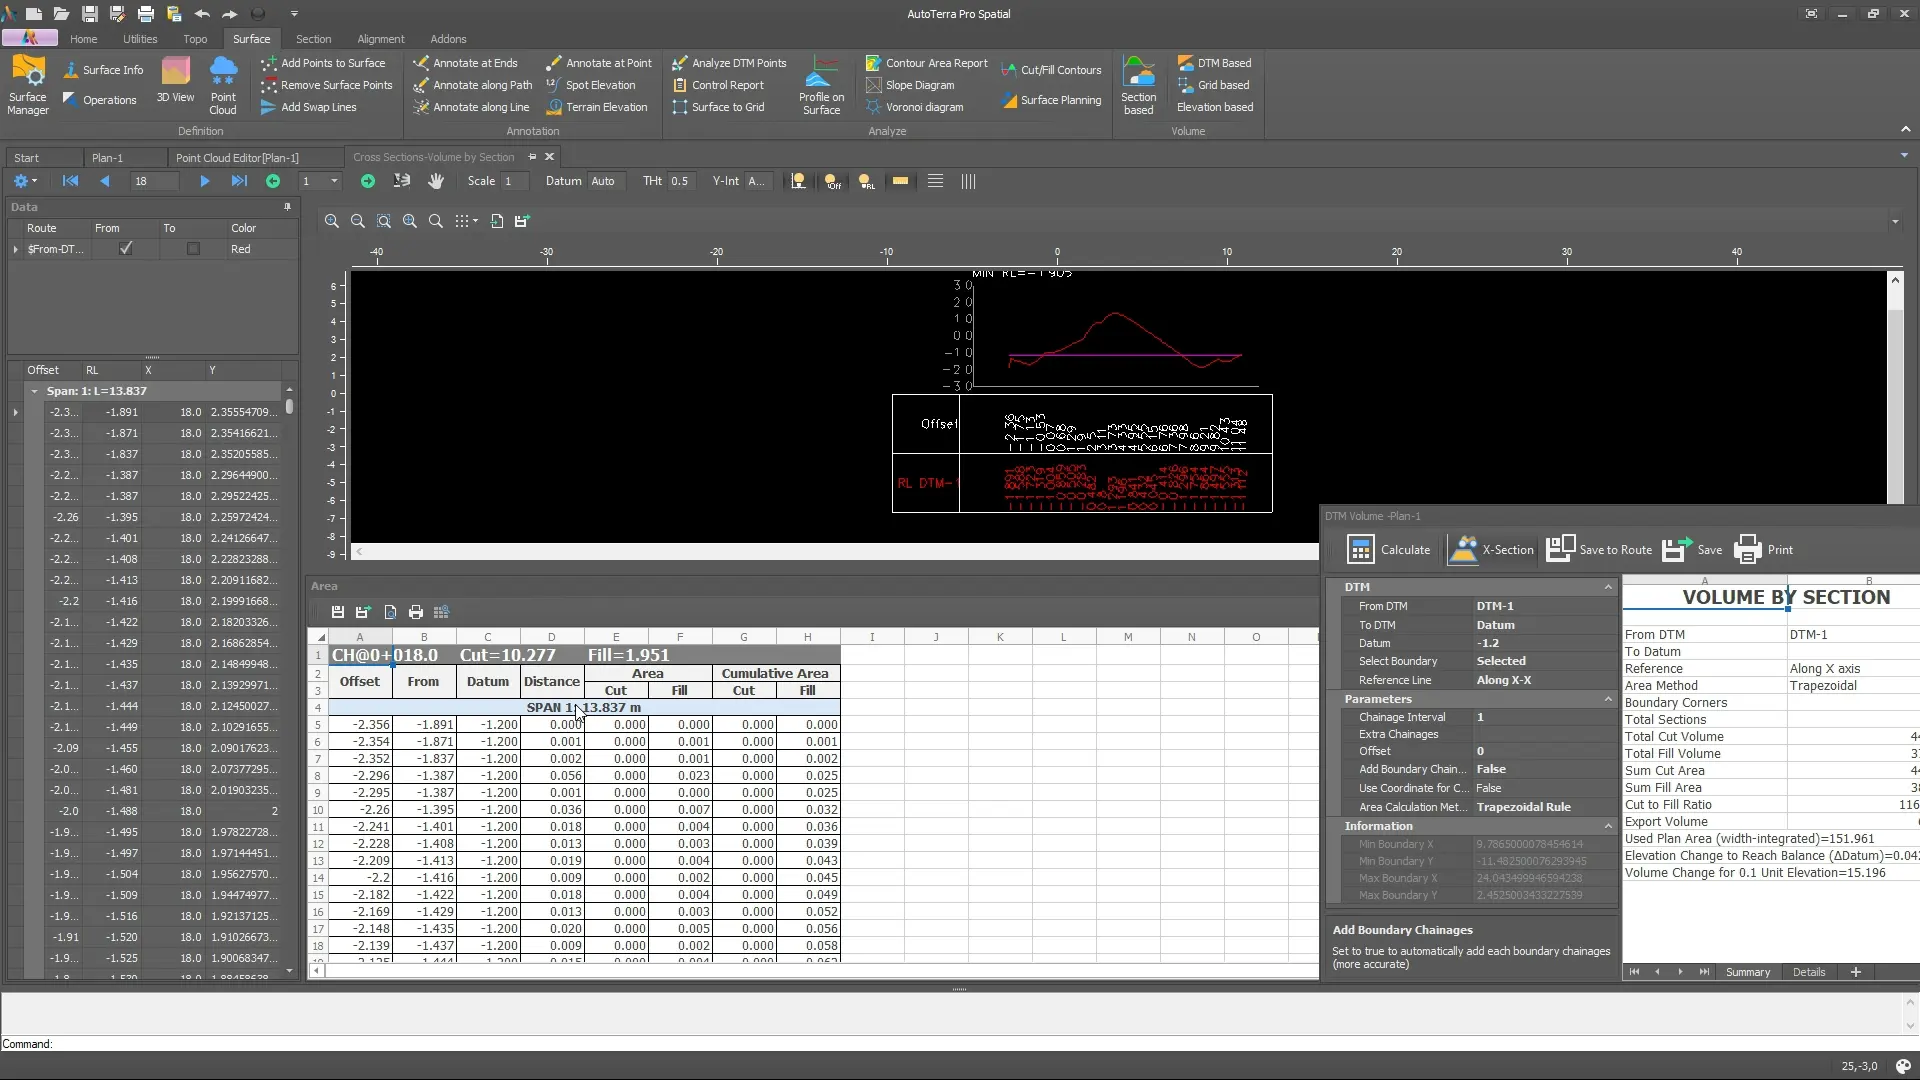Select Add Swap Lines
1920x1080 pixels.
pos(309,107)
